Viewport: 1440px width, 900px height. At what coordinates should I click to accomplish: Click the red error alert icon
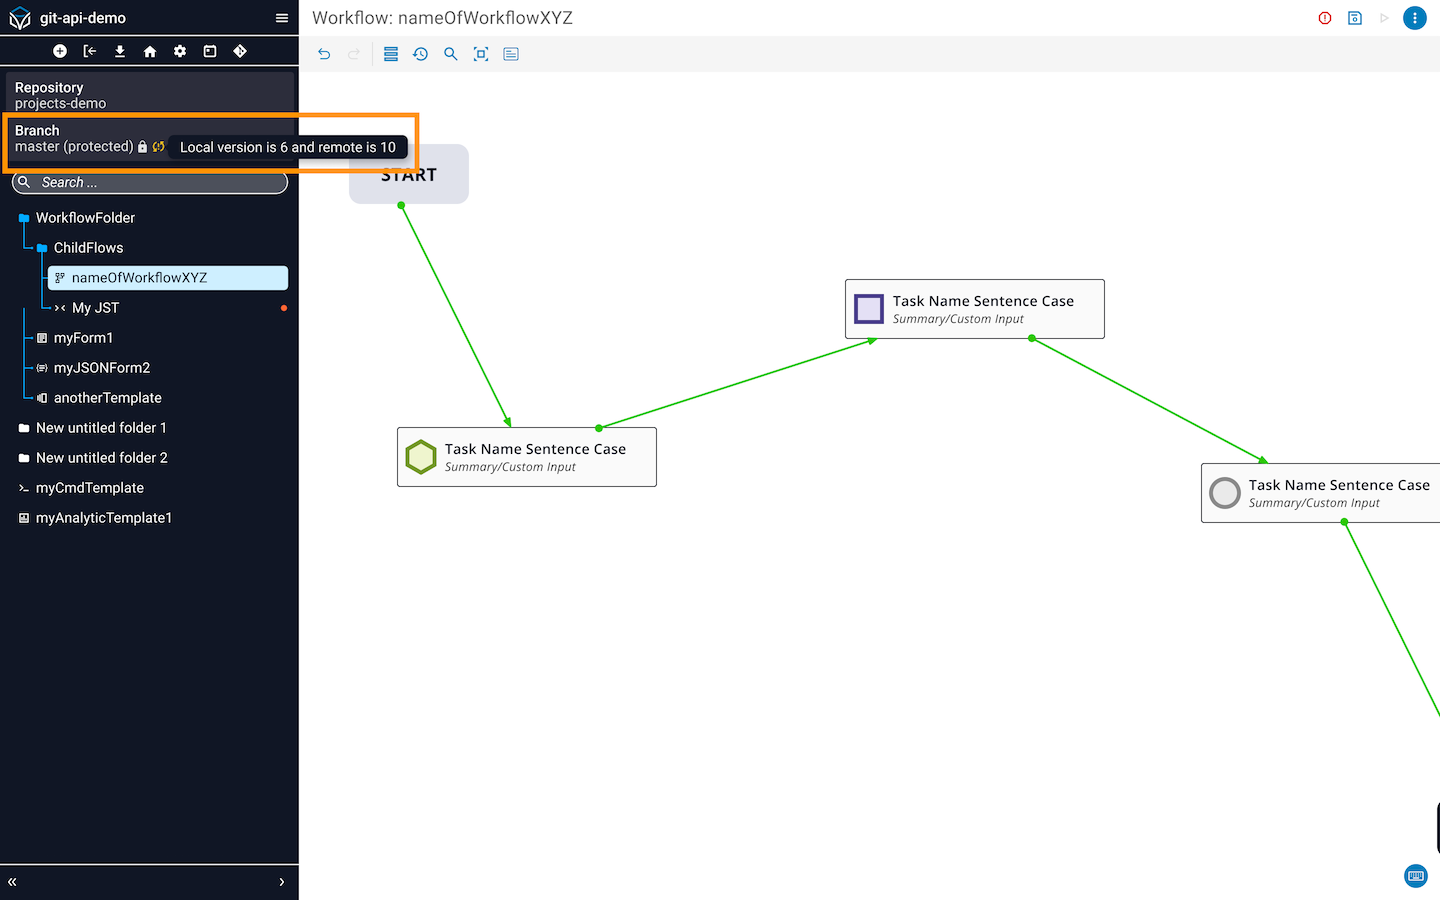click(1325, 18)
